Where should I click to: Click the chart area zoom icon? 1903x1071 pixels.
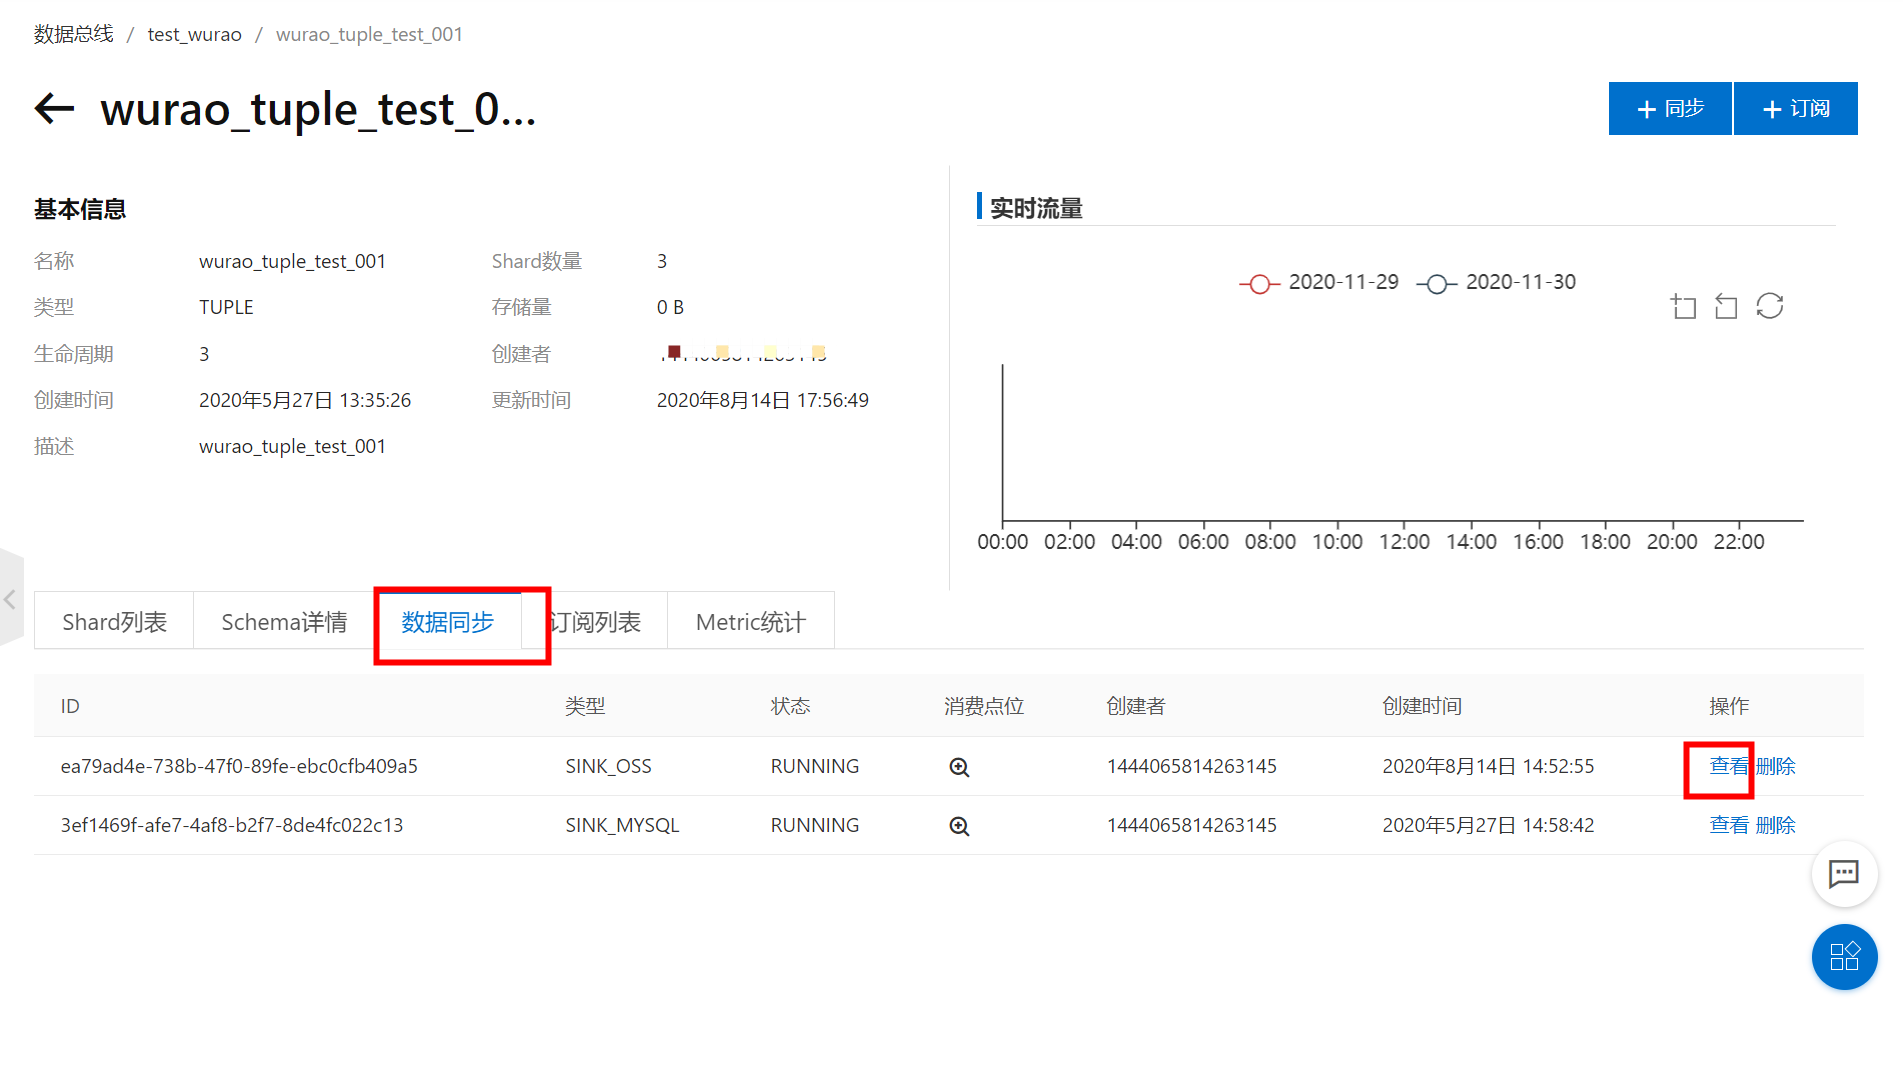(x=1683, y=306)
